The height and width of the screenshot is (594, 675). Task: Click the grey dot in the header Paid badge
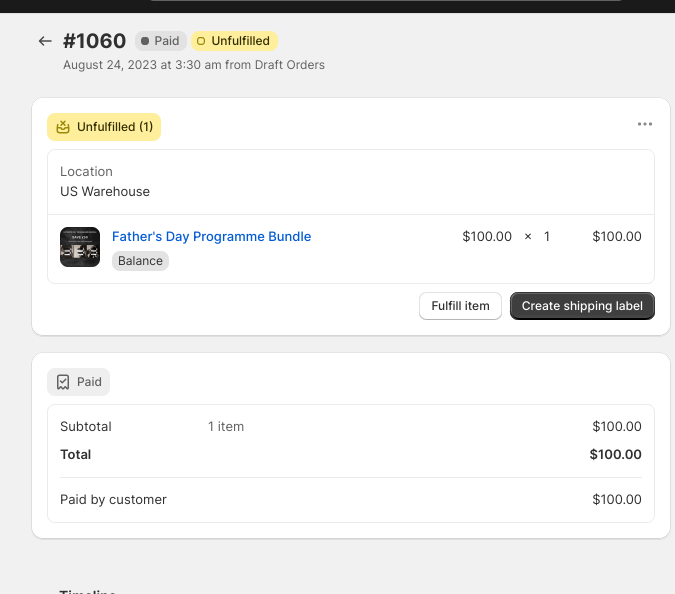pos(145,41)
